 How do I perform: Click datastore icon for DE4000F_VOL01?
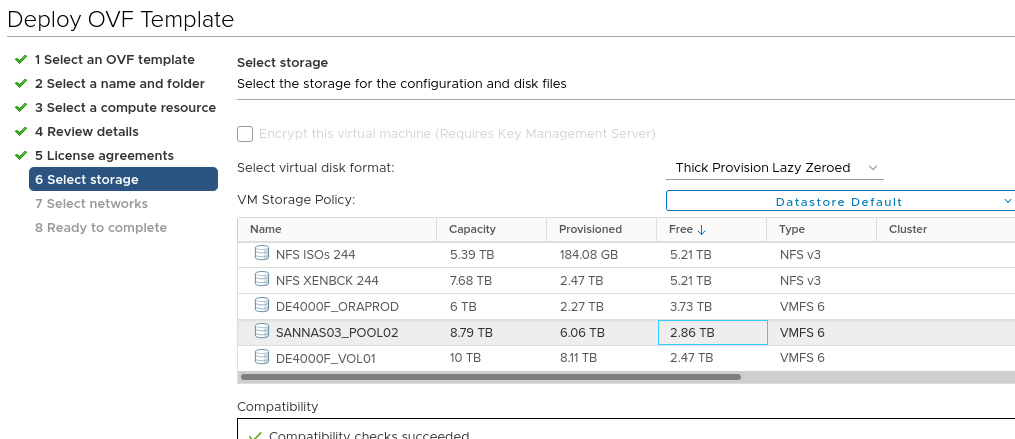coord(262,356)
